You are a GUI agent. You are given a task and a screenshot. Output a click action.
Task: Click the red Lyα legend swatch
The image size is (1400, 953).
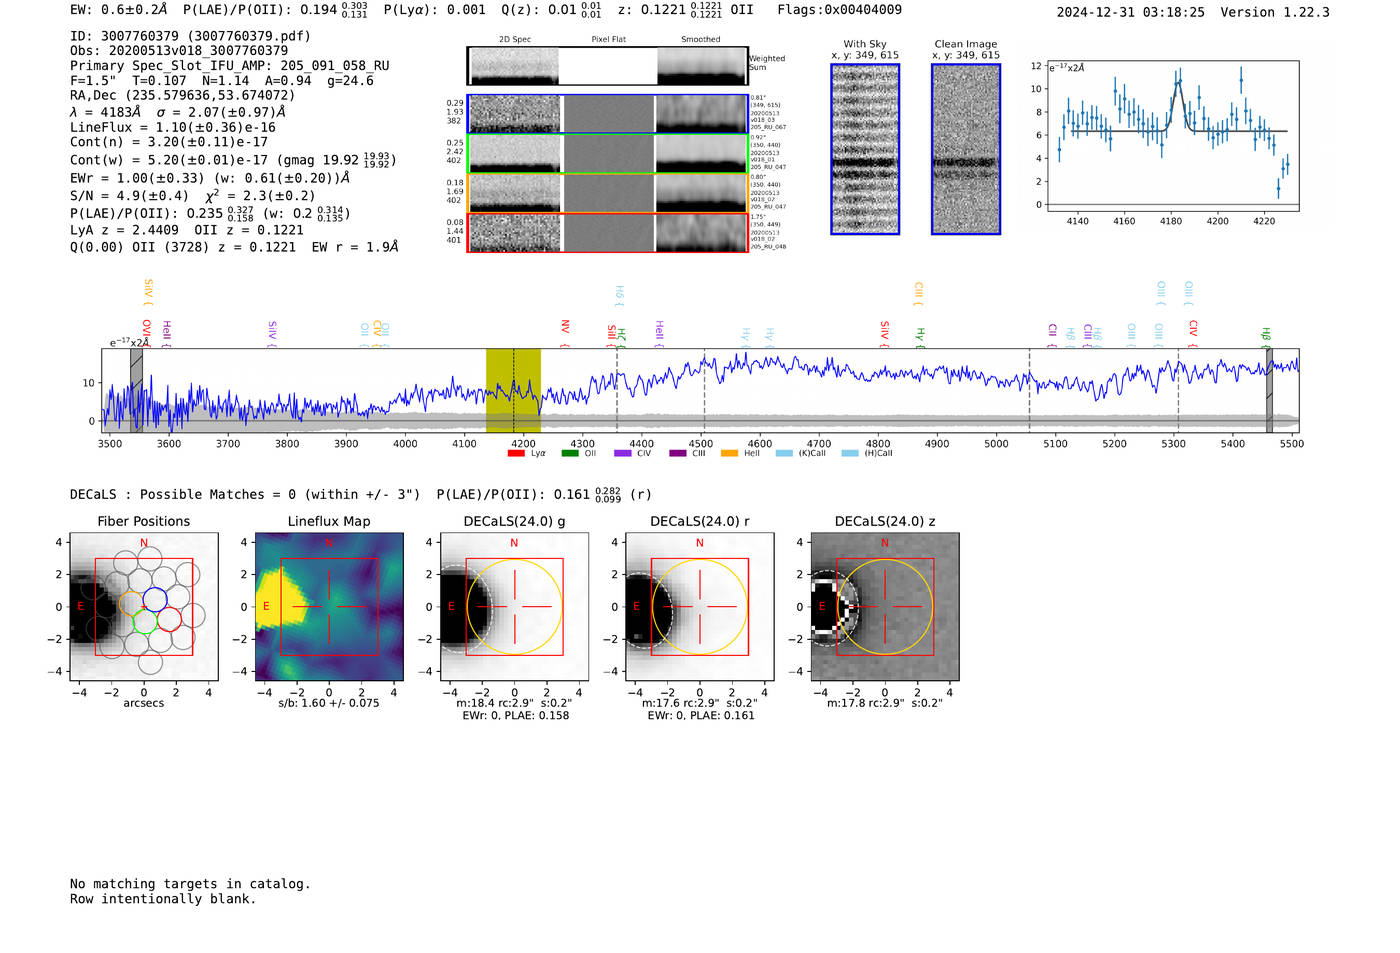click(x=516, y=453)
